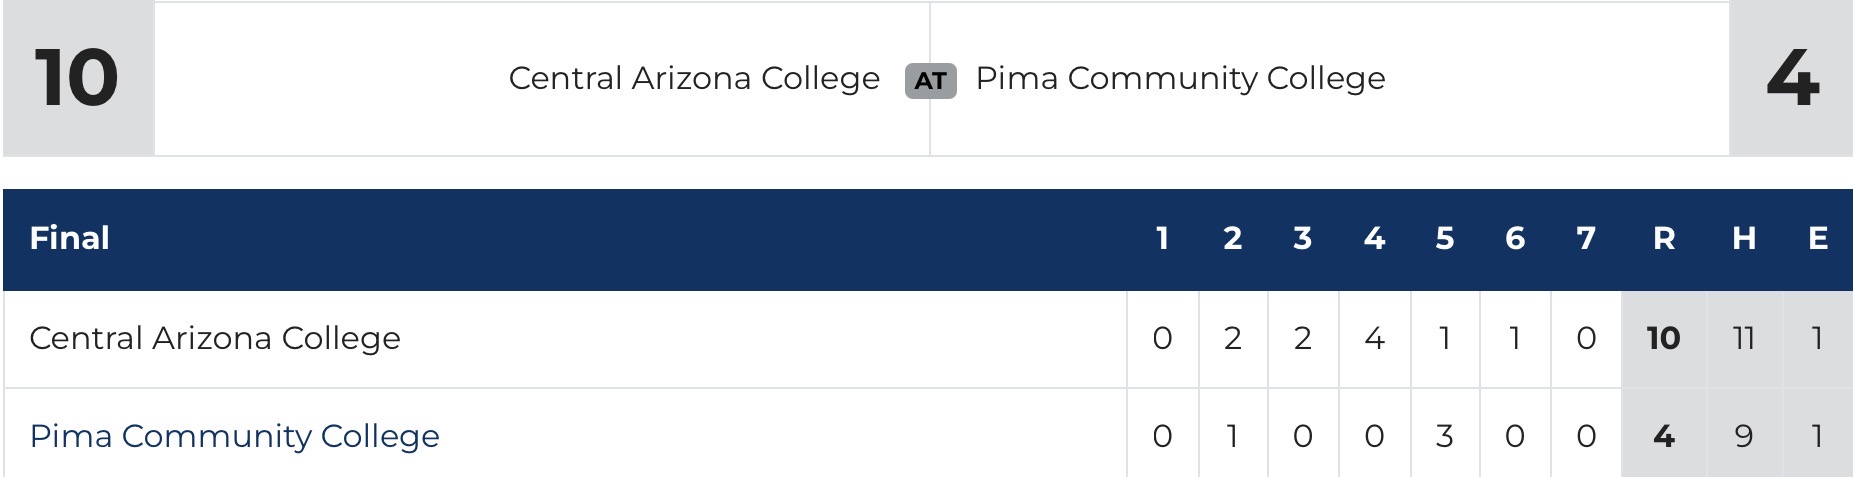Select Central Arizona College header team name
1853x477 pixels.
(x=694, y=78)
